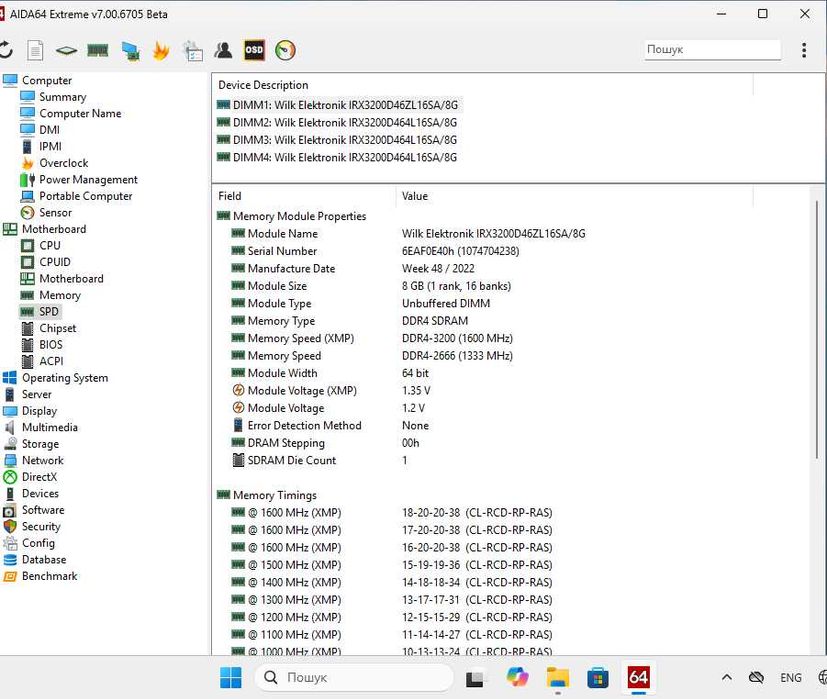The height and width of the screenshot is (699, 827).
Task: Open the Overclock page
Action: pyautogui.click(x=63, y=163)
